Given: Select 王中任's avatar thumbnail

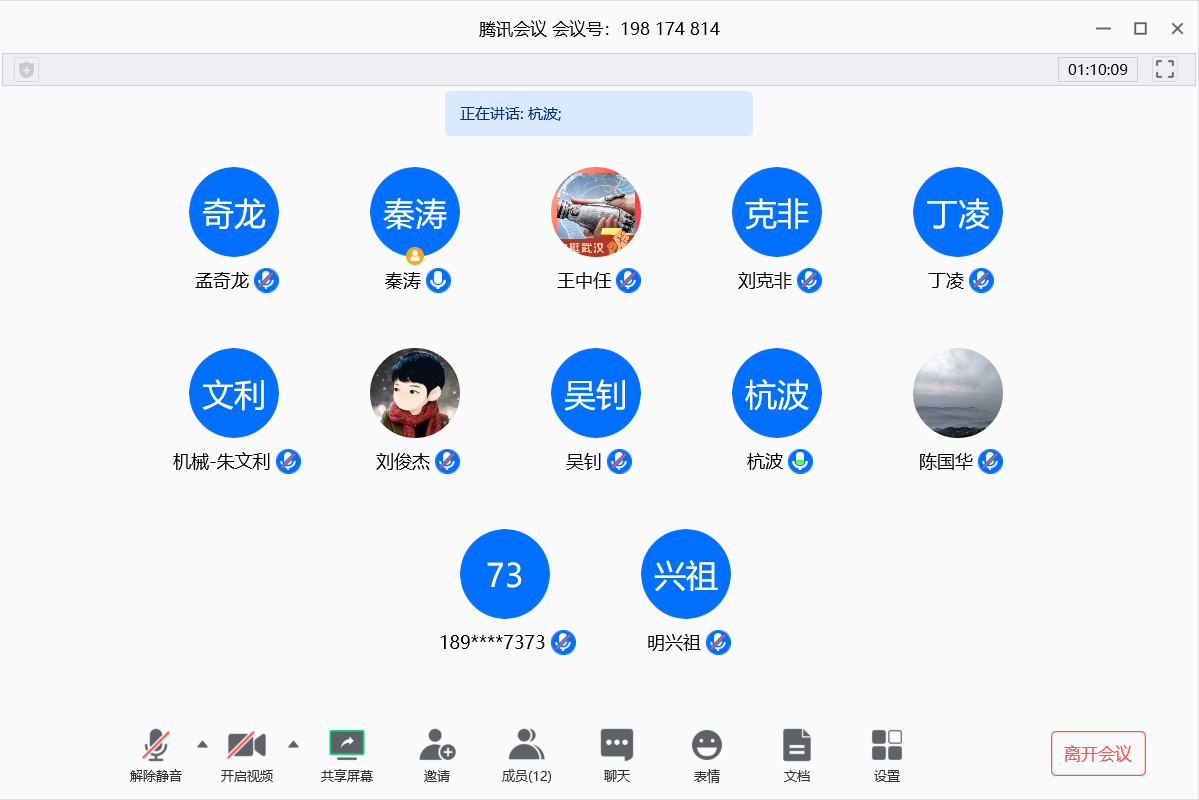Looking at the screenshot, I should [x=596, y=212].
